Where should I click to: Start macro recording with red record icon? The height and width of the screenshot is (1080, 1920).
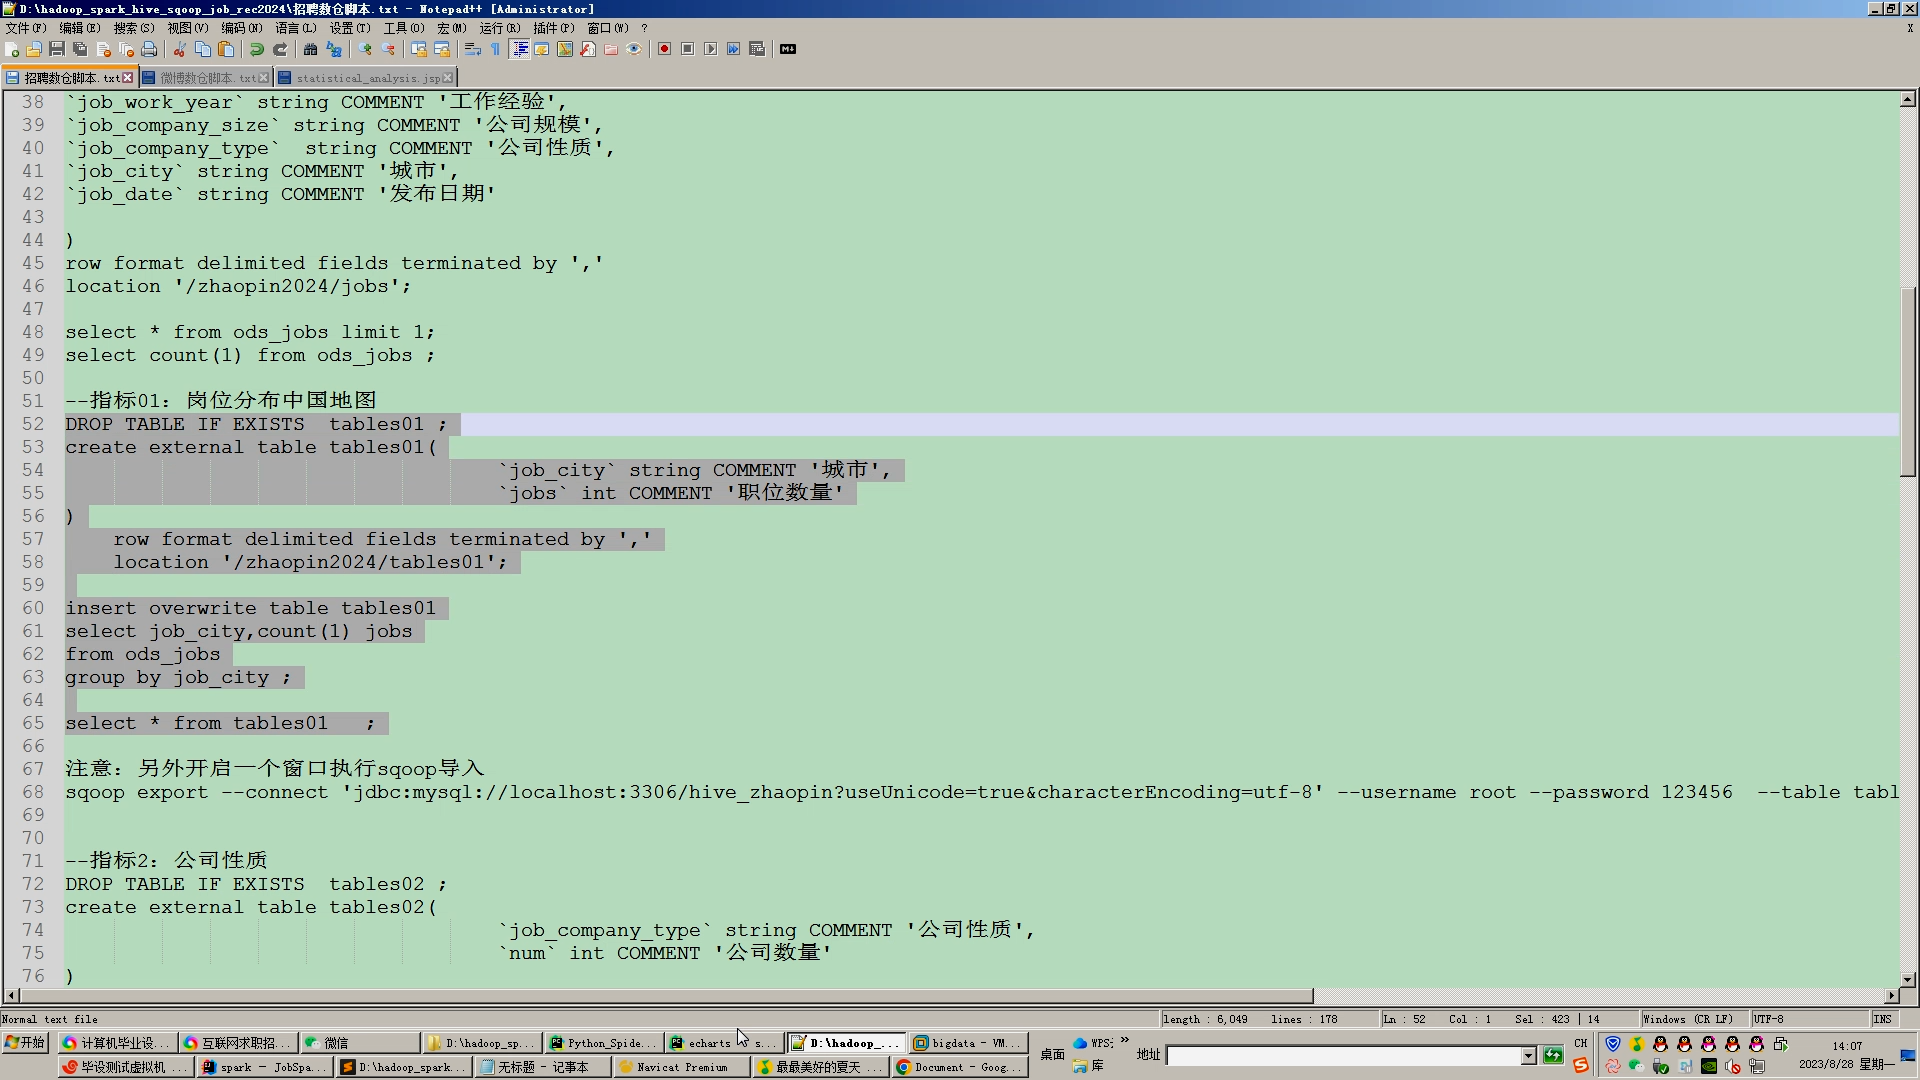point(664,49)
